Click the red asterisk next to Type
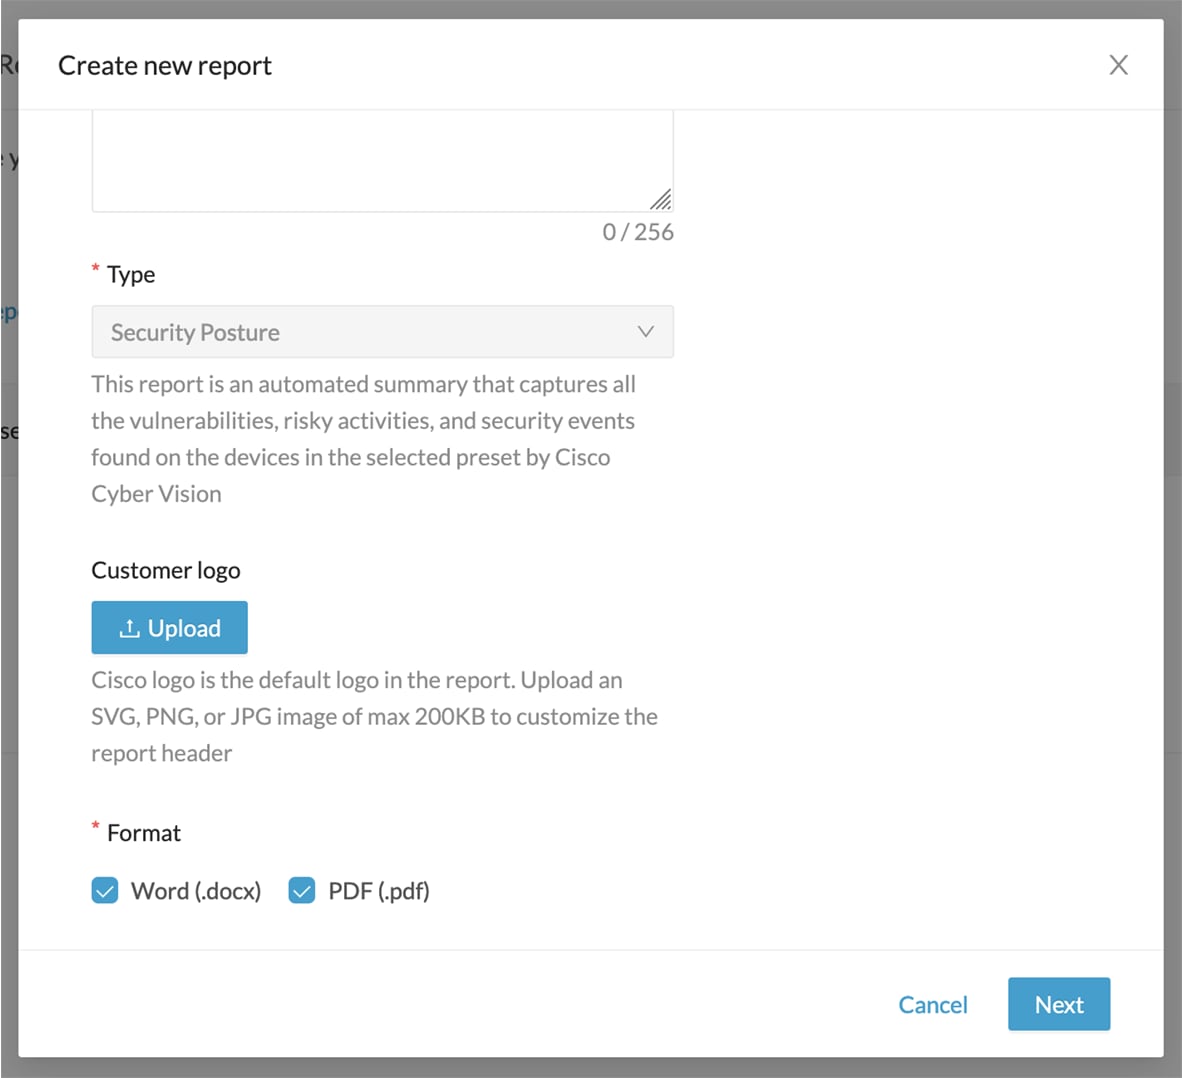The height and width of the screenshot is (1078, 1182). tap(95, 267)
